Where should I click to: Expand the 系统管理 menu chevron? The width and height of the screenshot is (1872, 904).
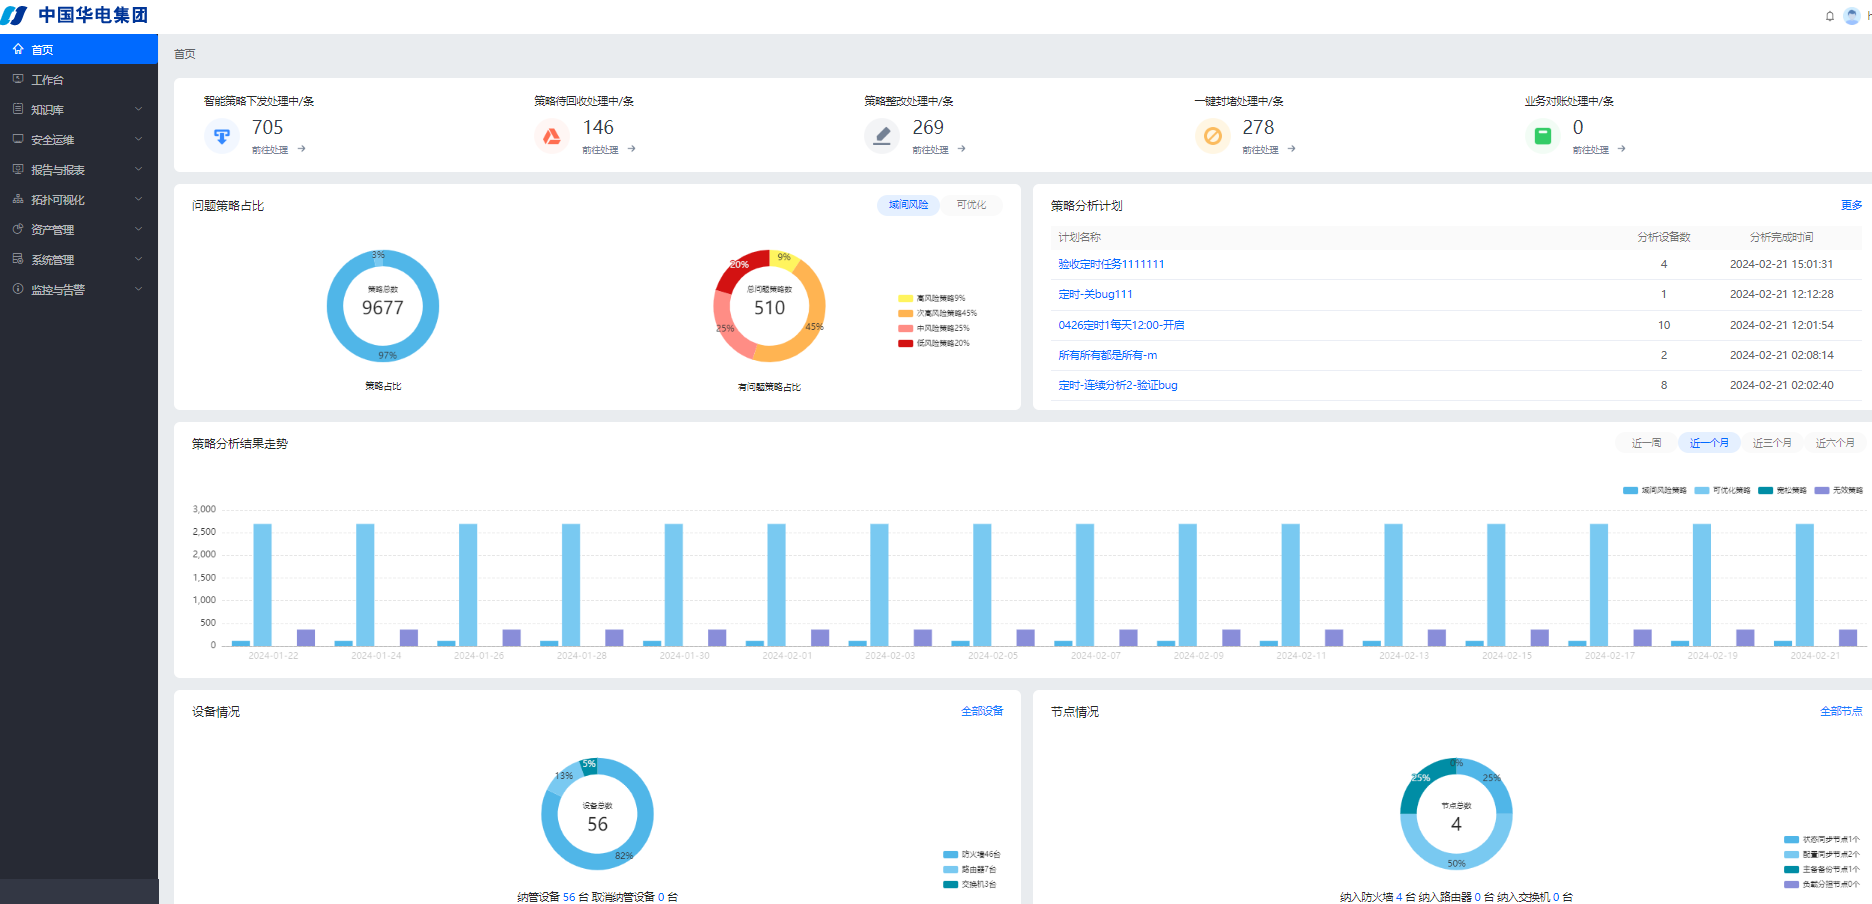point(138,259)
